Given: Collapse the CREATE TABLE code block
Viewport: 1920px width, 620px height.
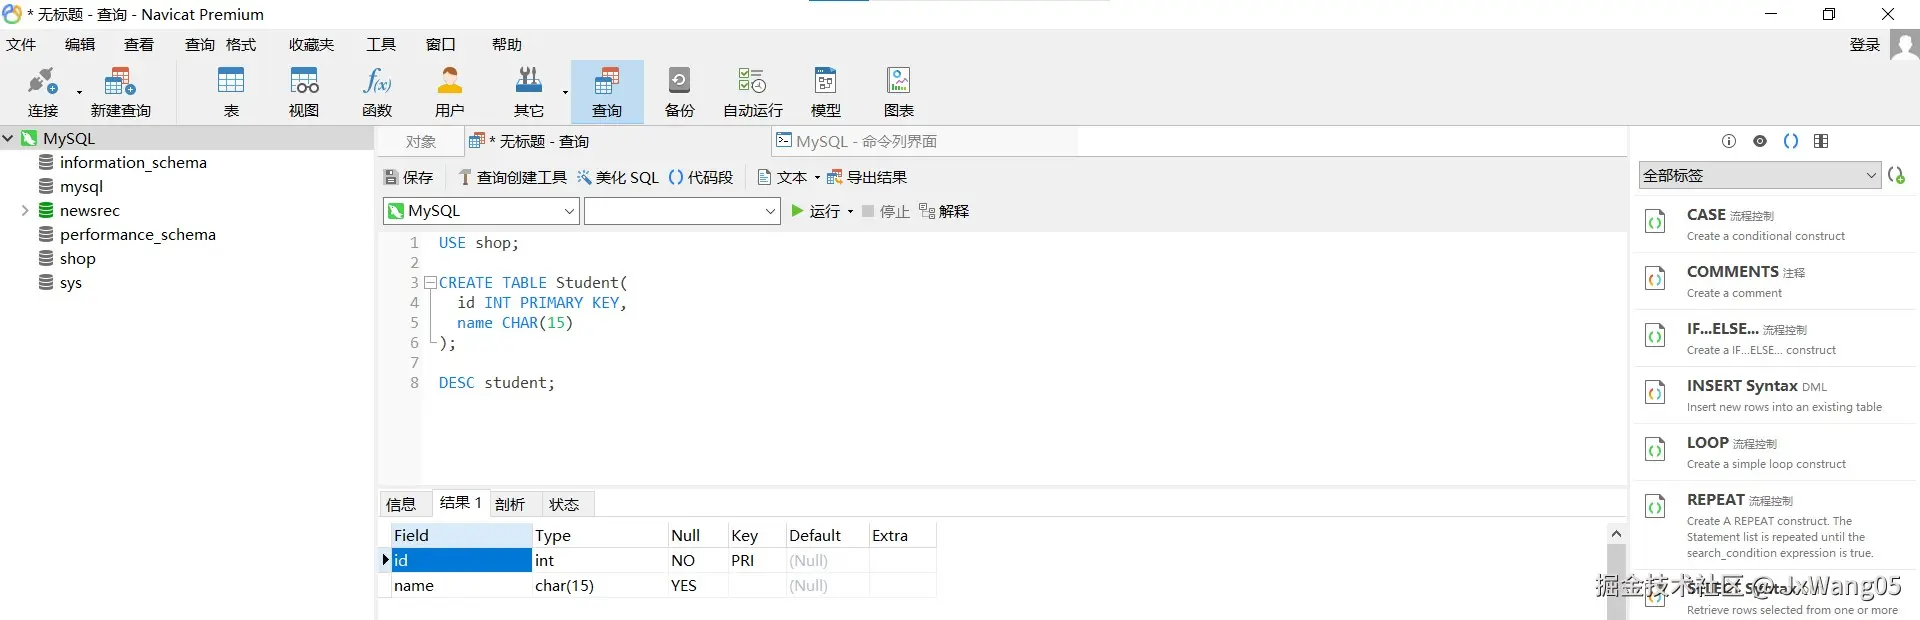Looking at the screenshot, I should click(x=430, y=282).
